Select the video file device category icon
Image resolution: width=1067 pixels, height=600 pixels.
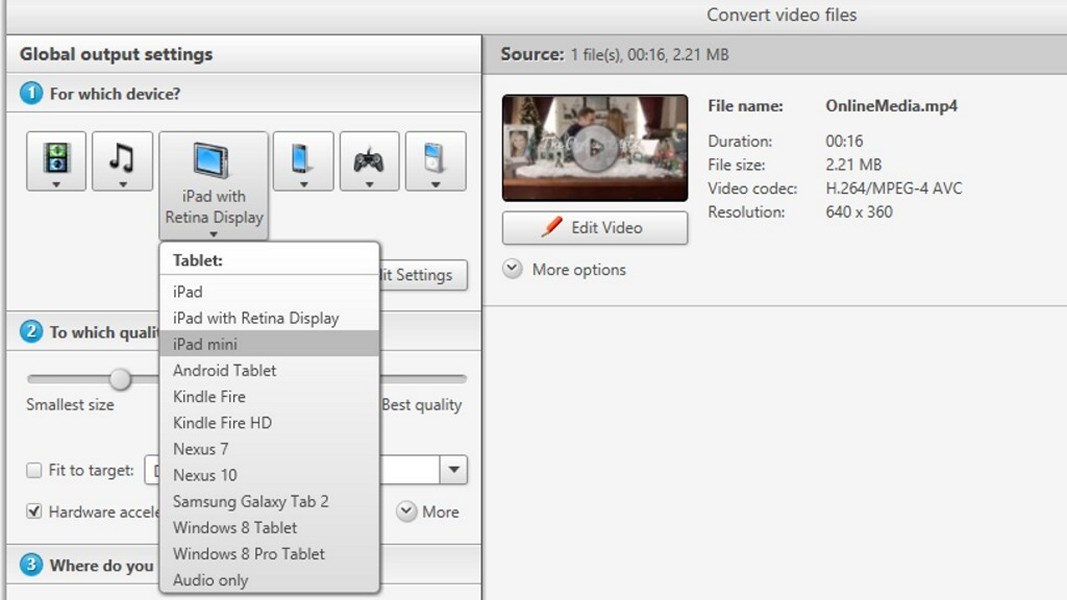pyautogui.click(x=56, y=161)
